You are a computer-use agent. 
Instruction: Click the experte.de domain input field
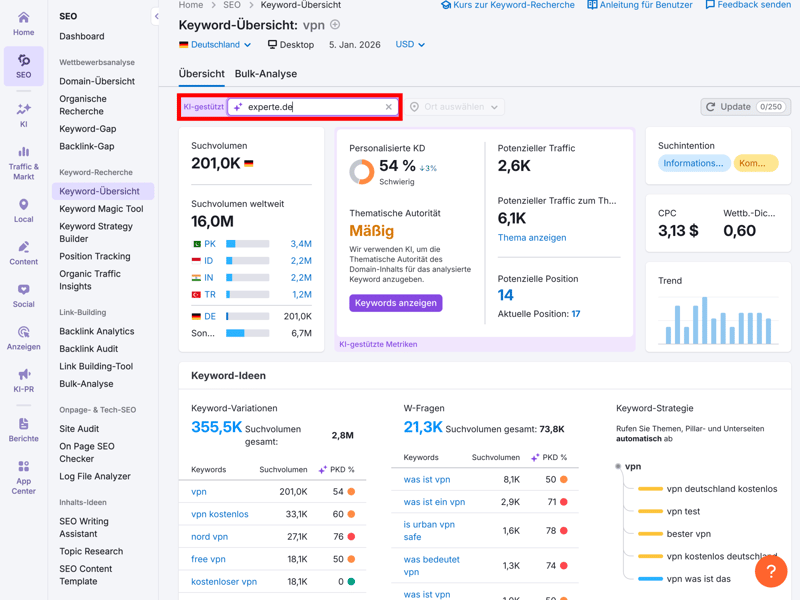click(x=312, y=107)
